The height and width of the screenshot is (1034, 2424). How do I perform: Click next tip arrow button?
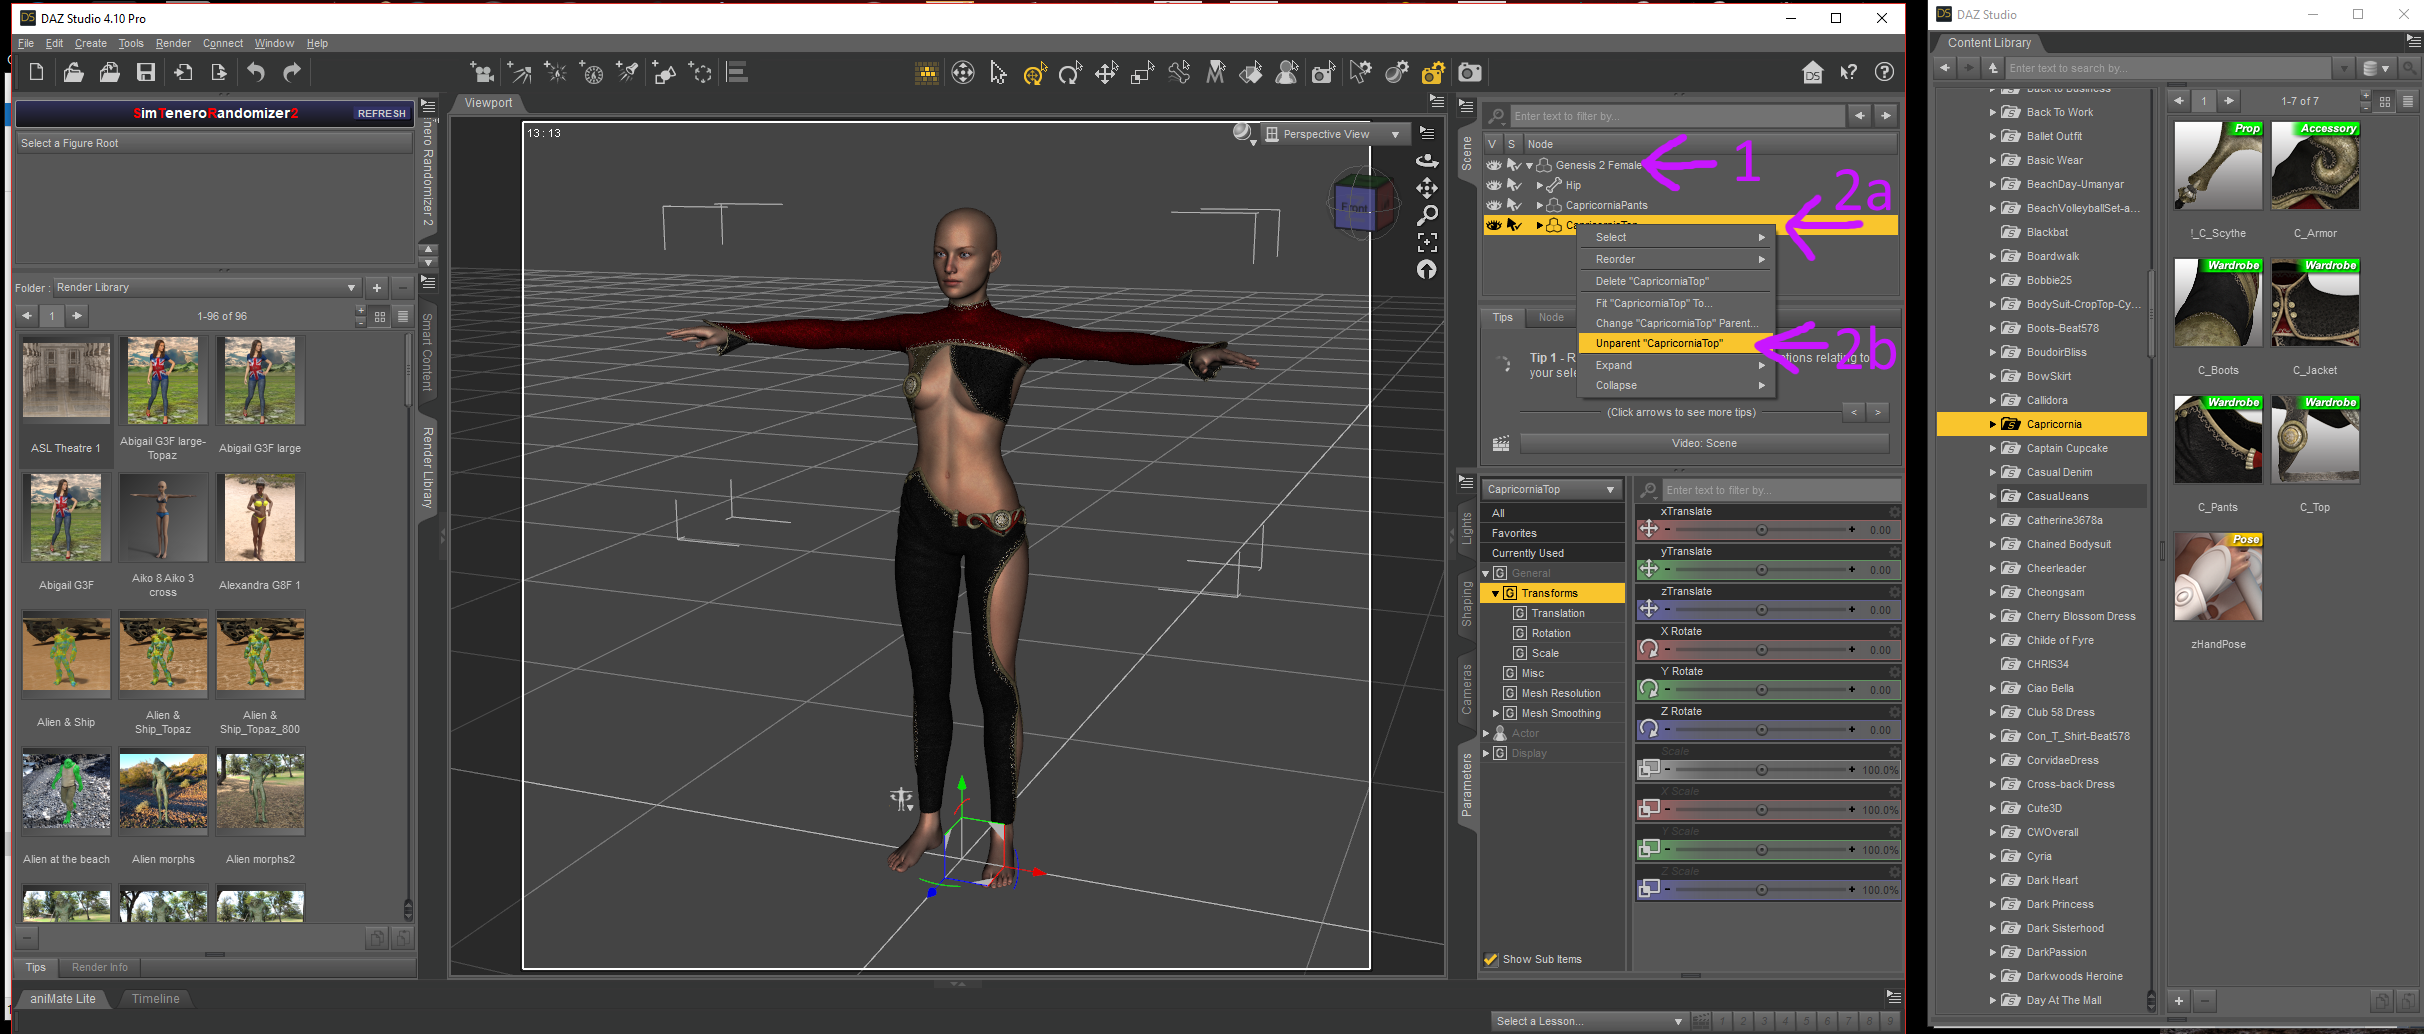click(1877, 412)
